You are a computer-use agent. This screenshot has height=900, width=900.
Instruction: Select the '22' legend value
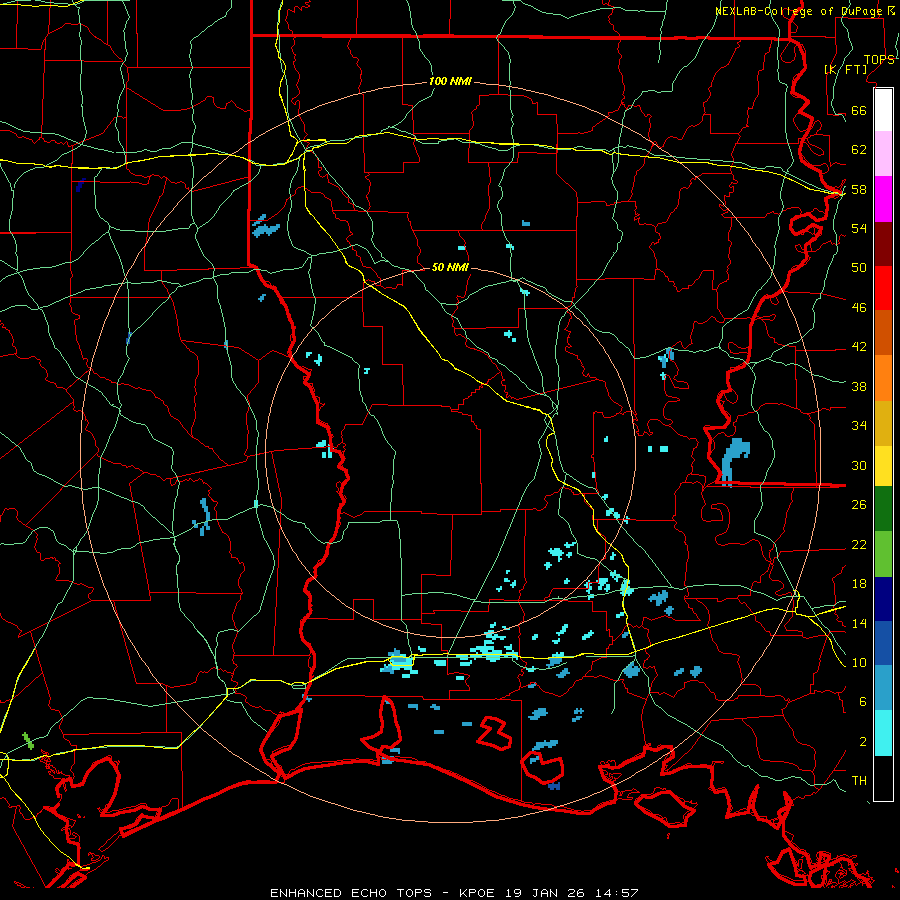point(859,544)
